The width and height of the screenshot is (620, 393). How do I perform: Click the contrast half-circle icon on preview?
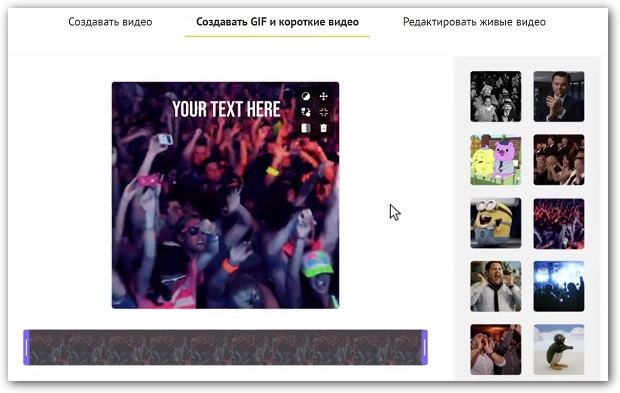pos(306,96)
